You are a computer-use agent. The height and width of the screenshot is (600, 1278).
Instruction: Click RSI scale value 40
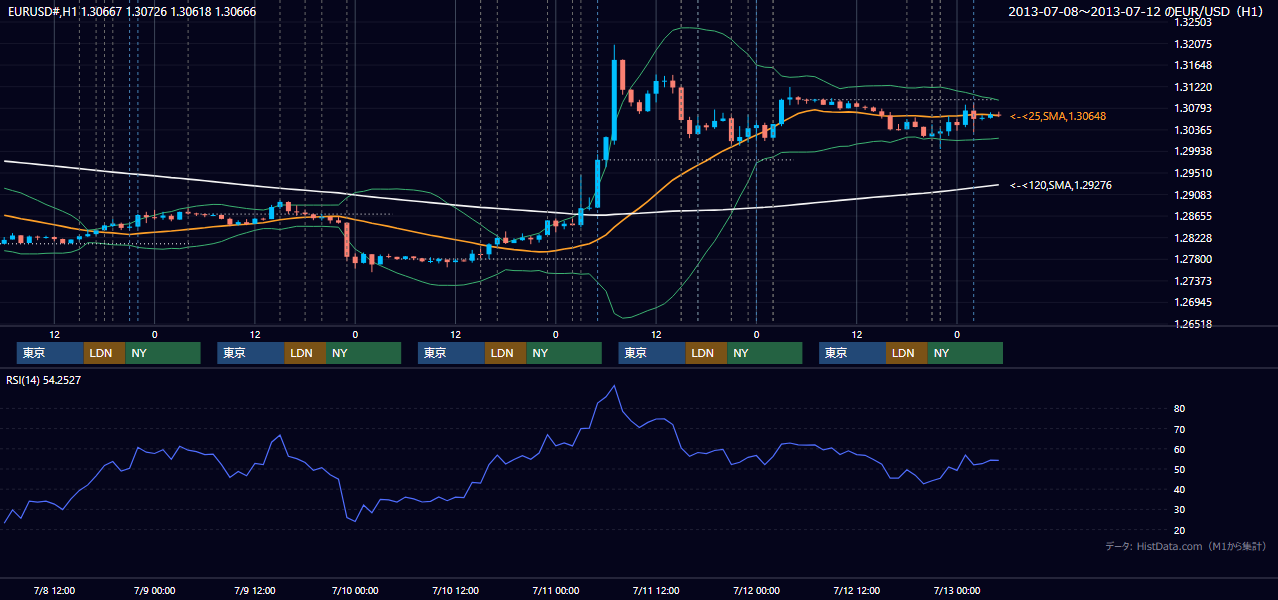(1180, 489)
